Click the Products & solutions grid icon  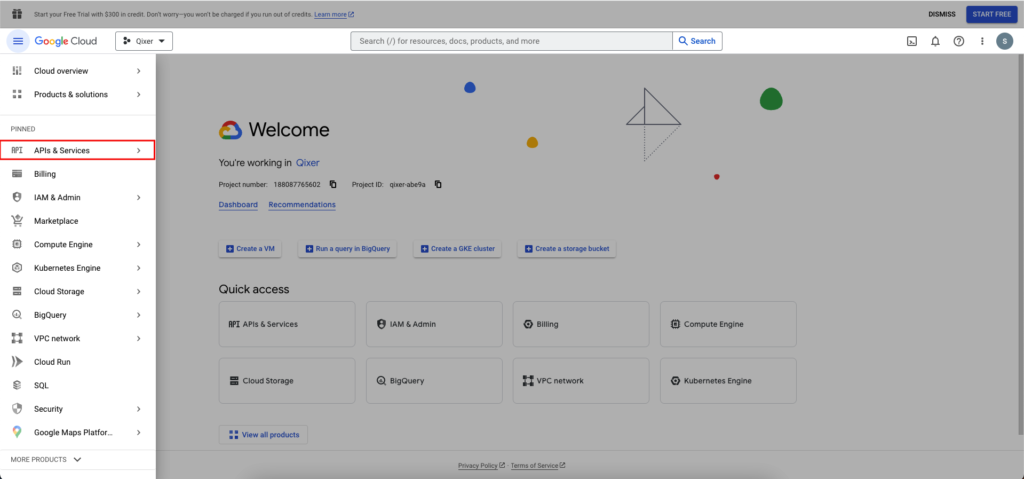(x=18, y=94)
